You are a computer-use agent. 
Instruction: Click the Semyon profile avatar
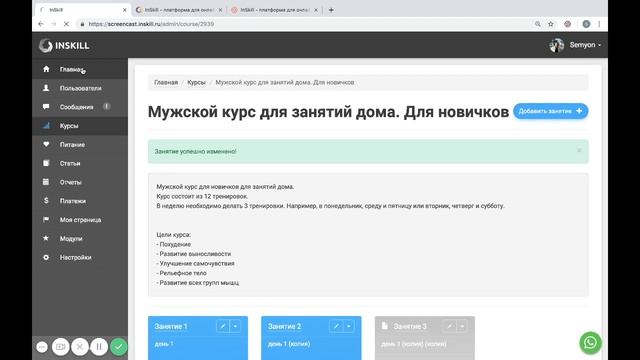(x=556, y=45)
